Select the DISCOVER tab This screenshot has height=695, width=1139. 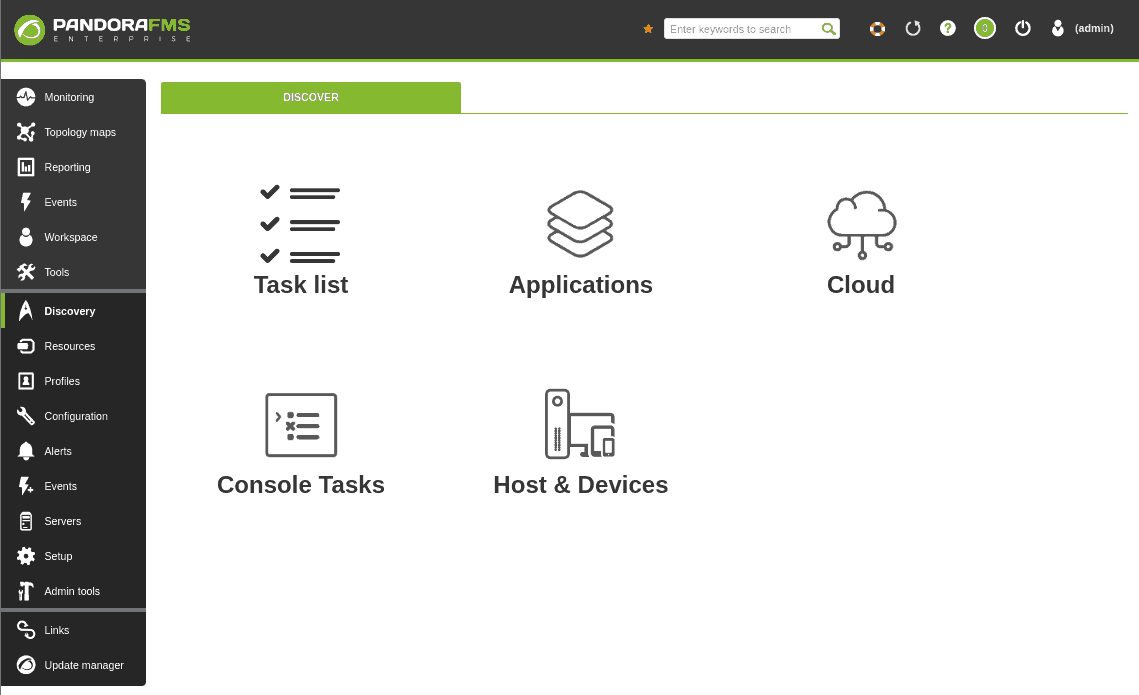[x=311, y=97]
